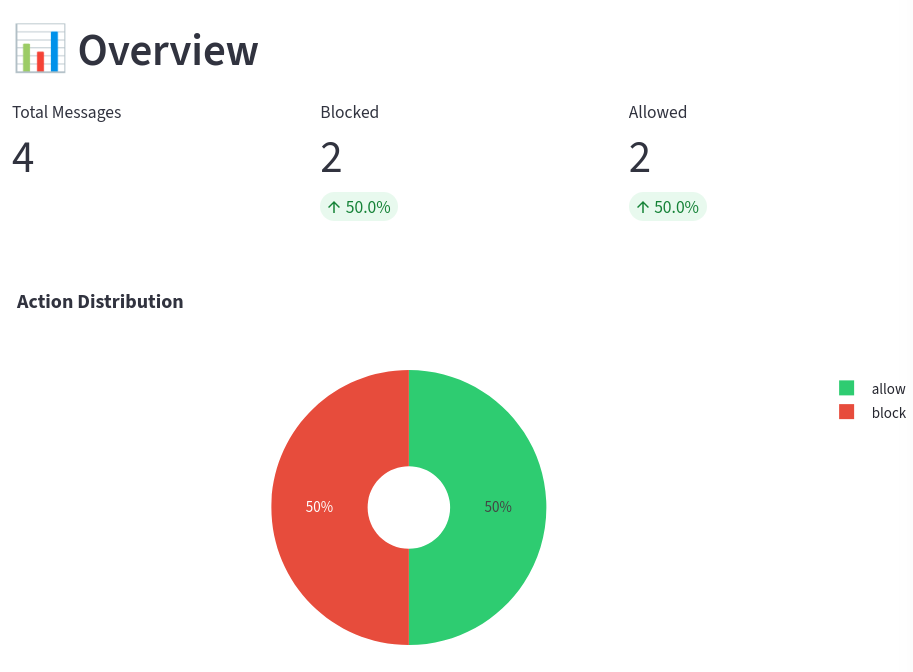Select the Overview heading
This screenshot has width=913, height=672.
167,49
